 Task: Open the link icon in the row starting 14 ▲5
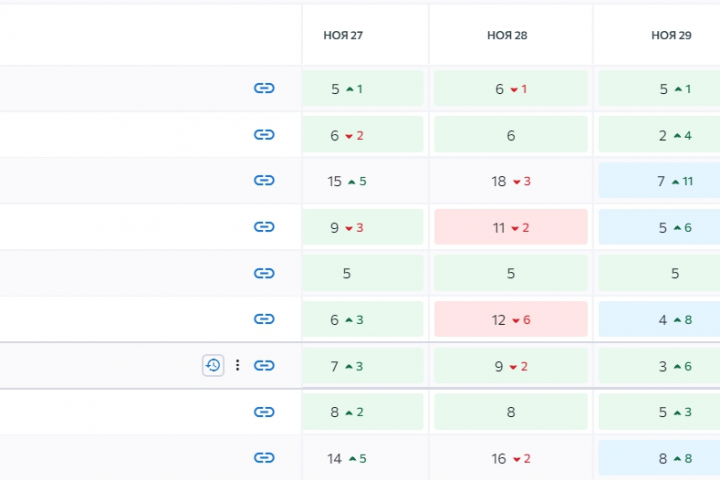click(x=264, y=458)
